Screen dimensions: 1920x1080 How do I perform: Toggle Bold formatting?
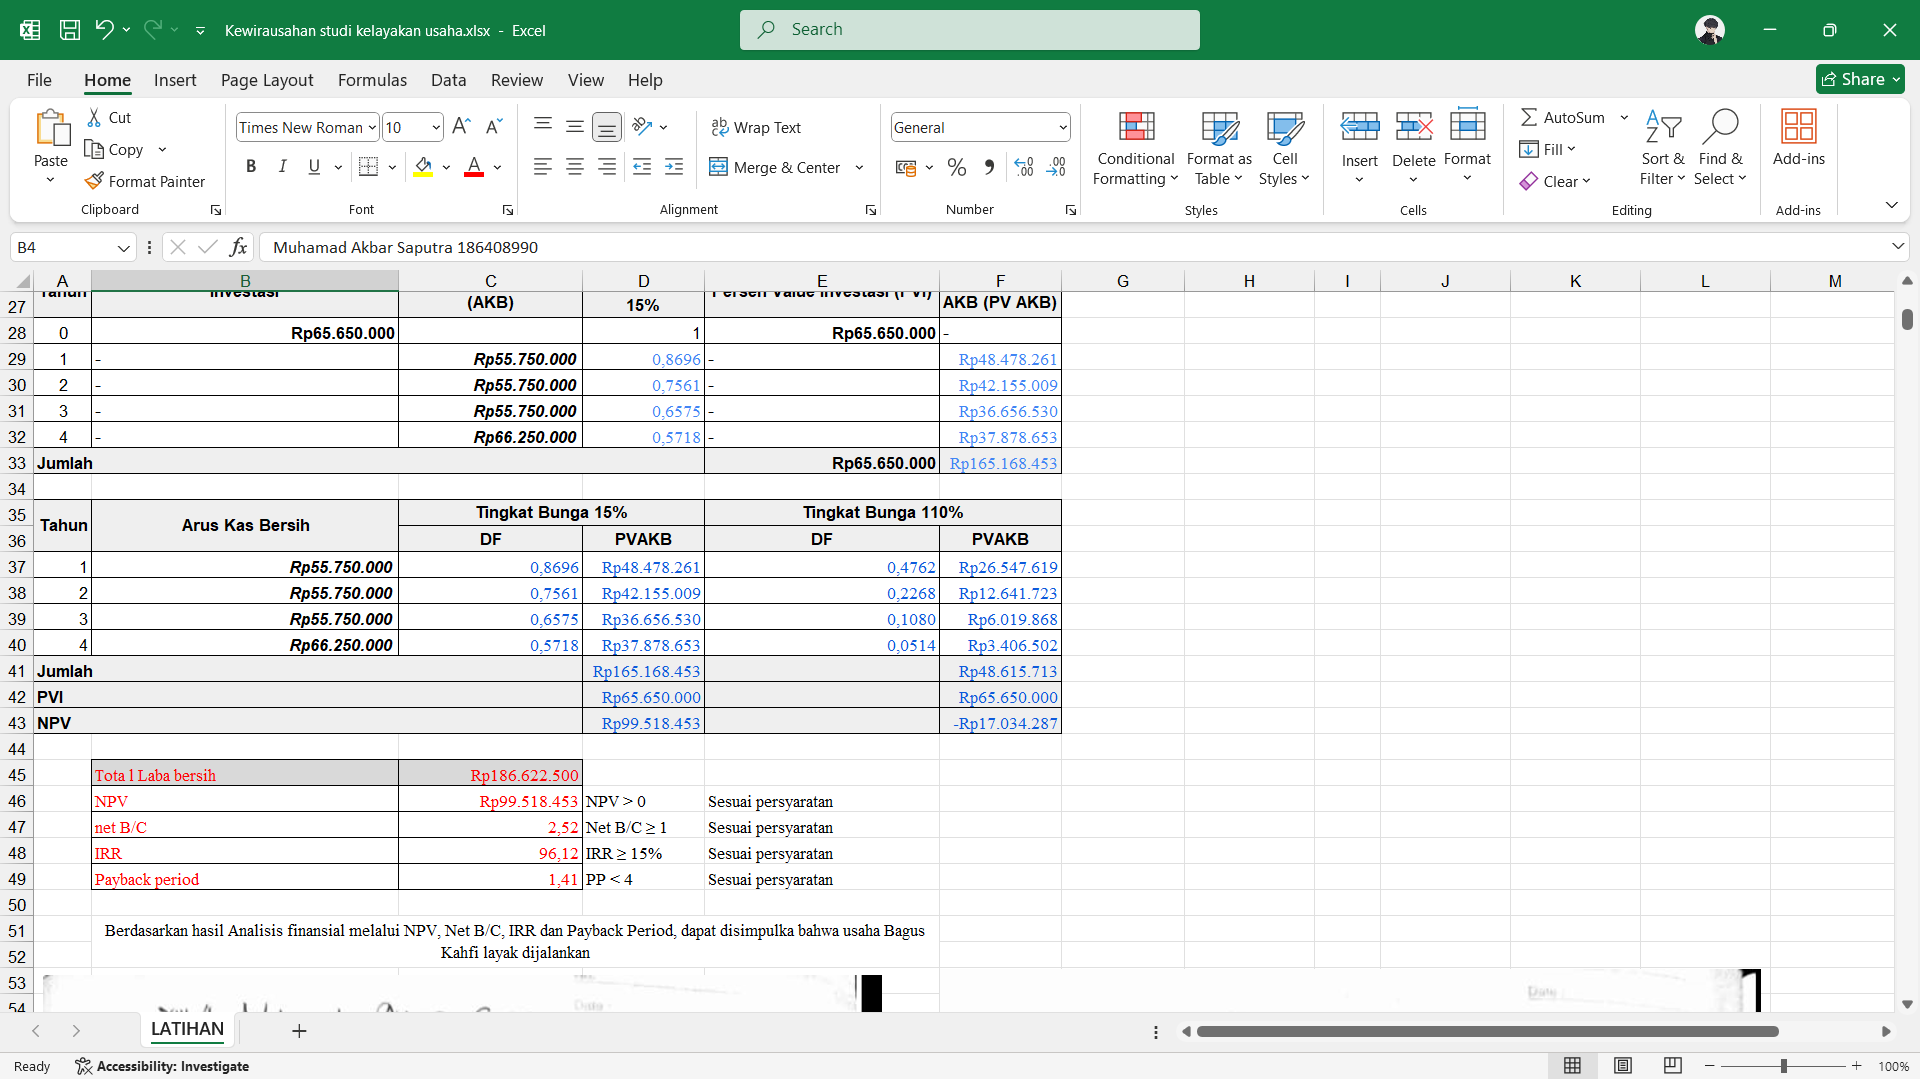coord(251,167)
